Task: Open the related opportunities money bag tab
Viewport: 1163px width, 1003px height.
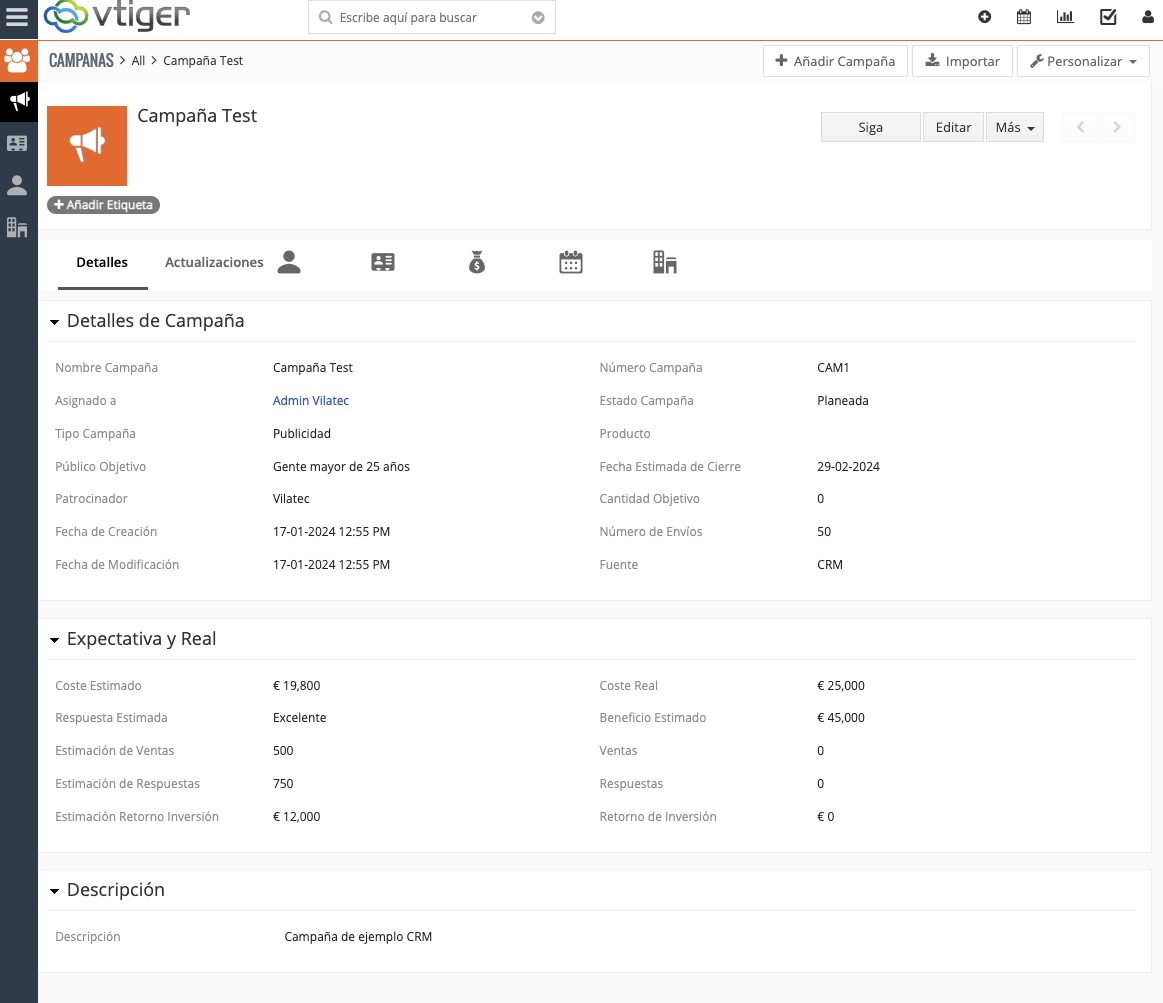Action: point(477,263)
